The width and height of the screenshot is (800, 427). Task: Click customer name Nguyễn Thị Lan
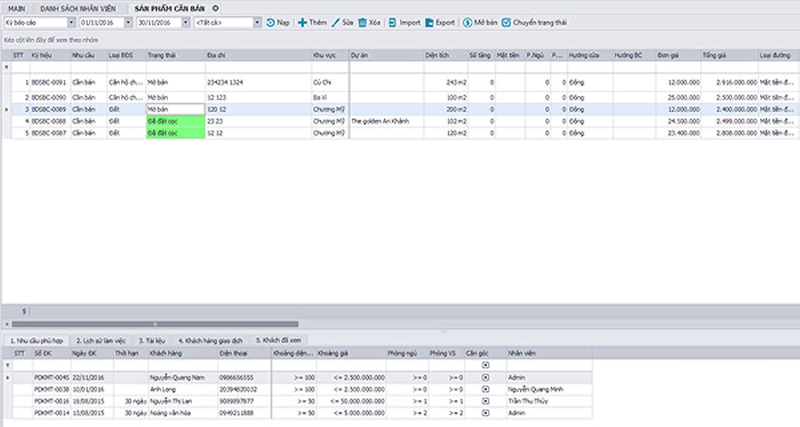click(171, 401)
